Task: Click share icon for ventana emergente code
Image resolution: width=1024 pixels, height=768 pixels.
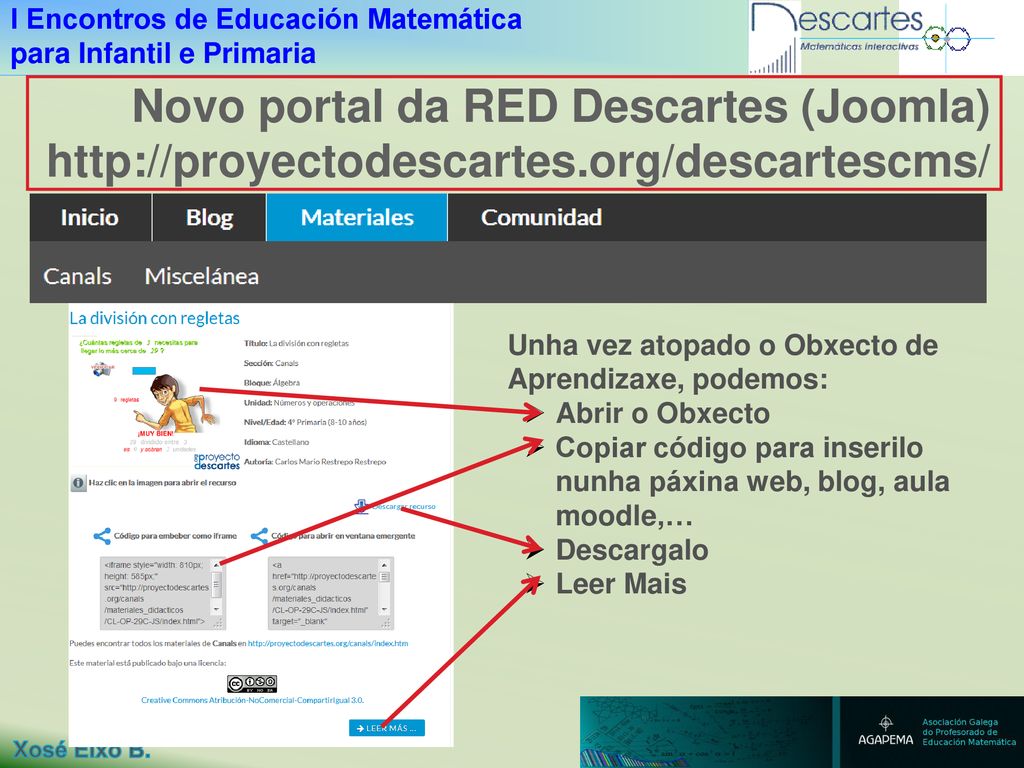Action: coord(259,536)
